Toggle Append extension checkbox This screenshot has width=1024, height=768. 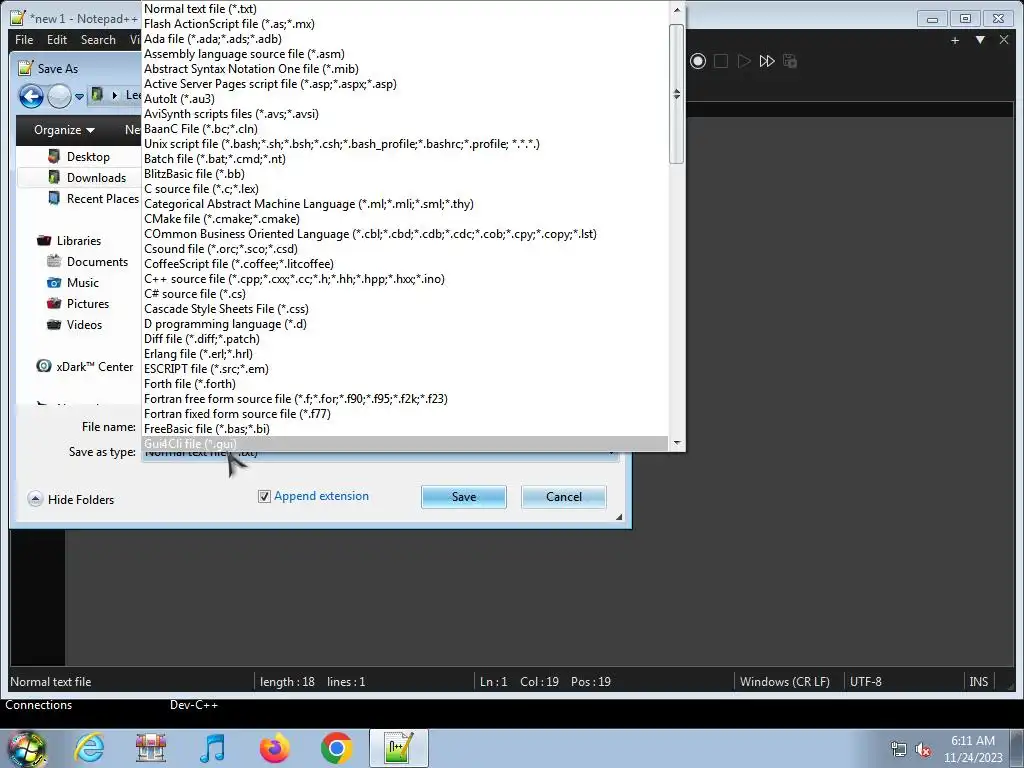point(264,496)
